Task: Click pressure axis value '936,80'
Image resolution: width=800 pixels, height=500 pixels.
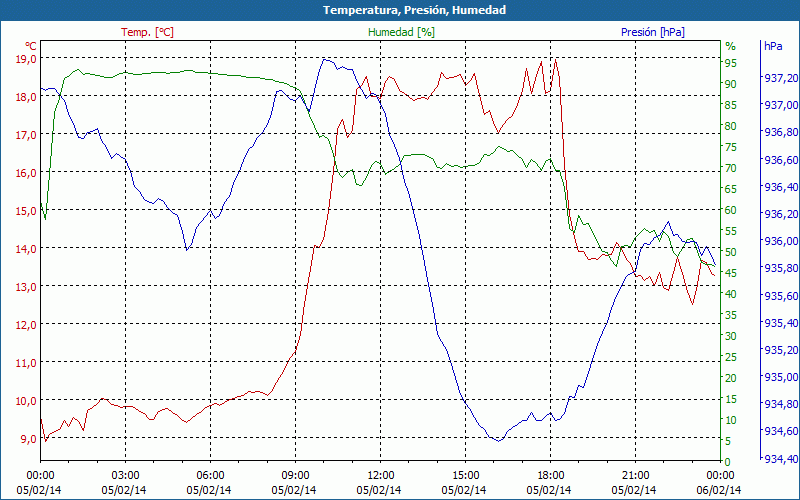Action: click(x=781, y=132)
